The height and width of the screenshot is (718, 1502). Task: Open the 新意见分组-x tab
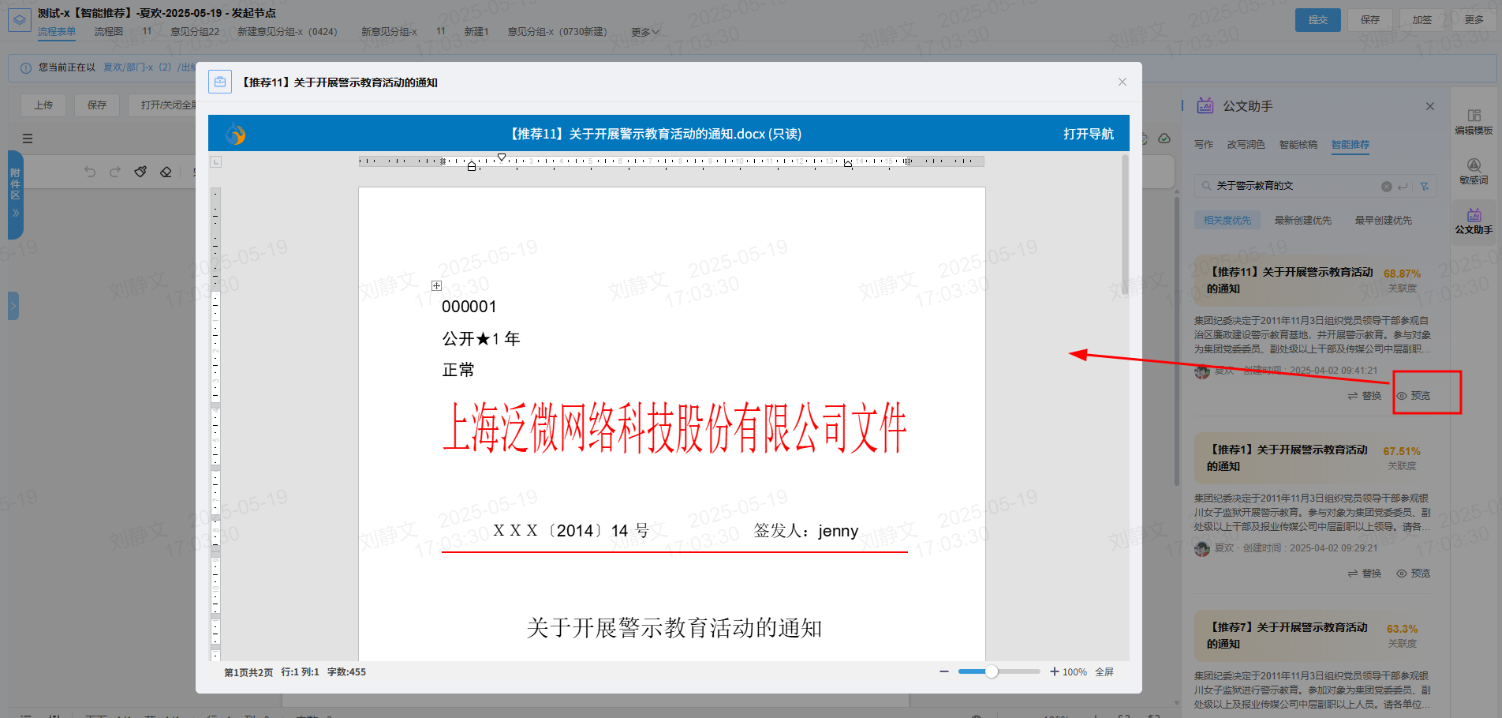point(389,32)
